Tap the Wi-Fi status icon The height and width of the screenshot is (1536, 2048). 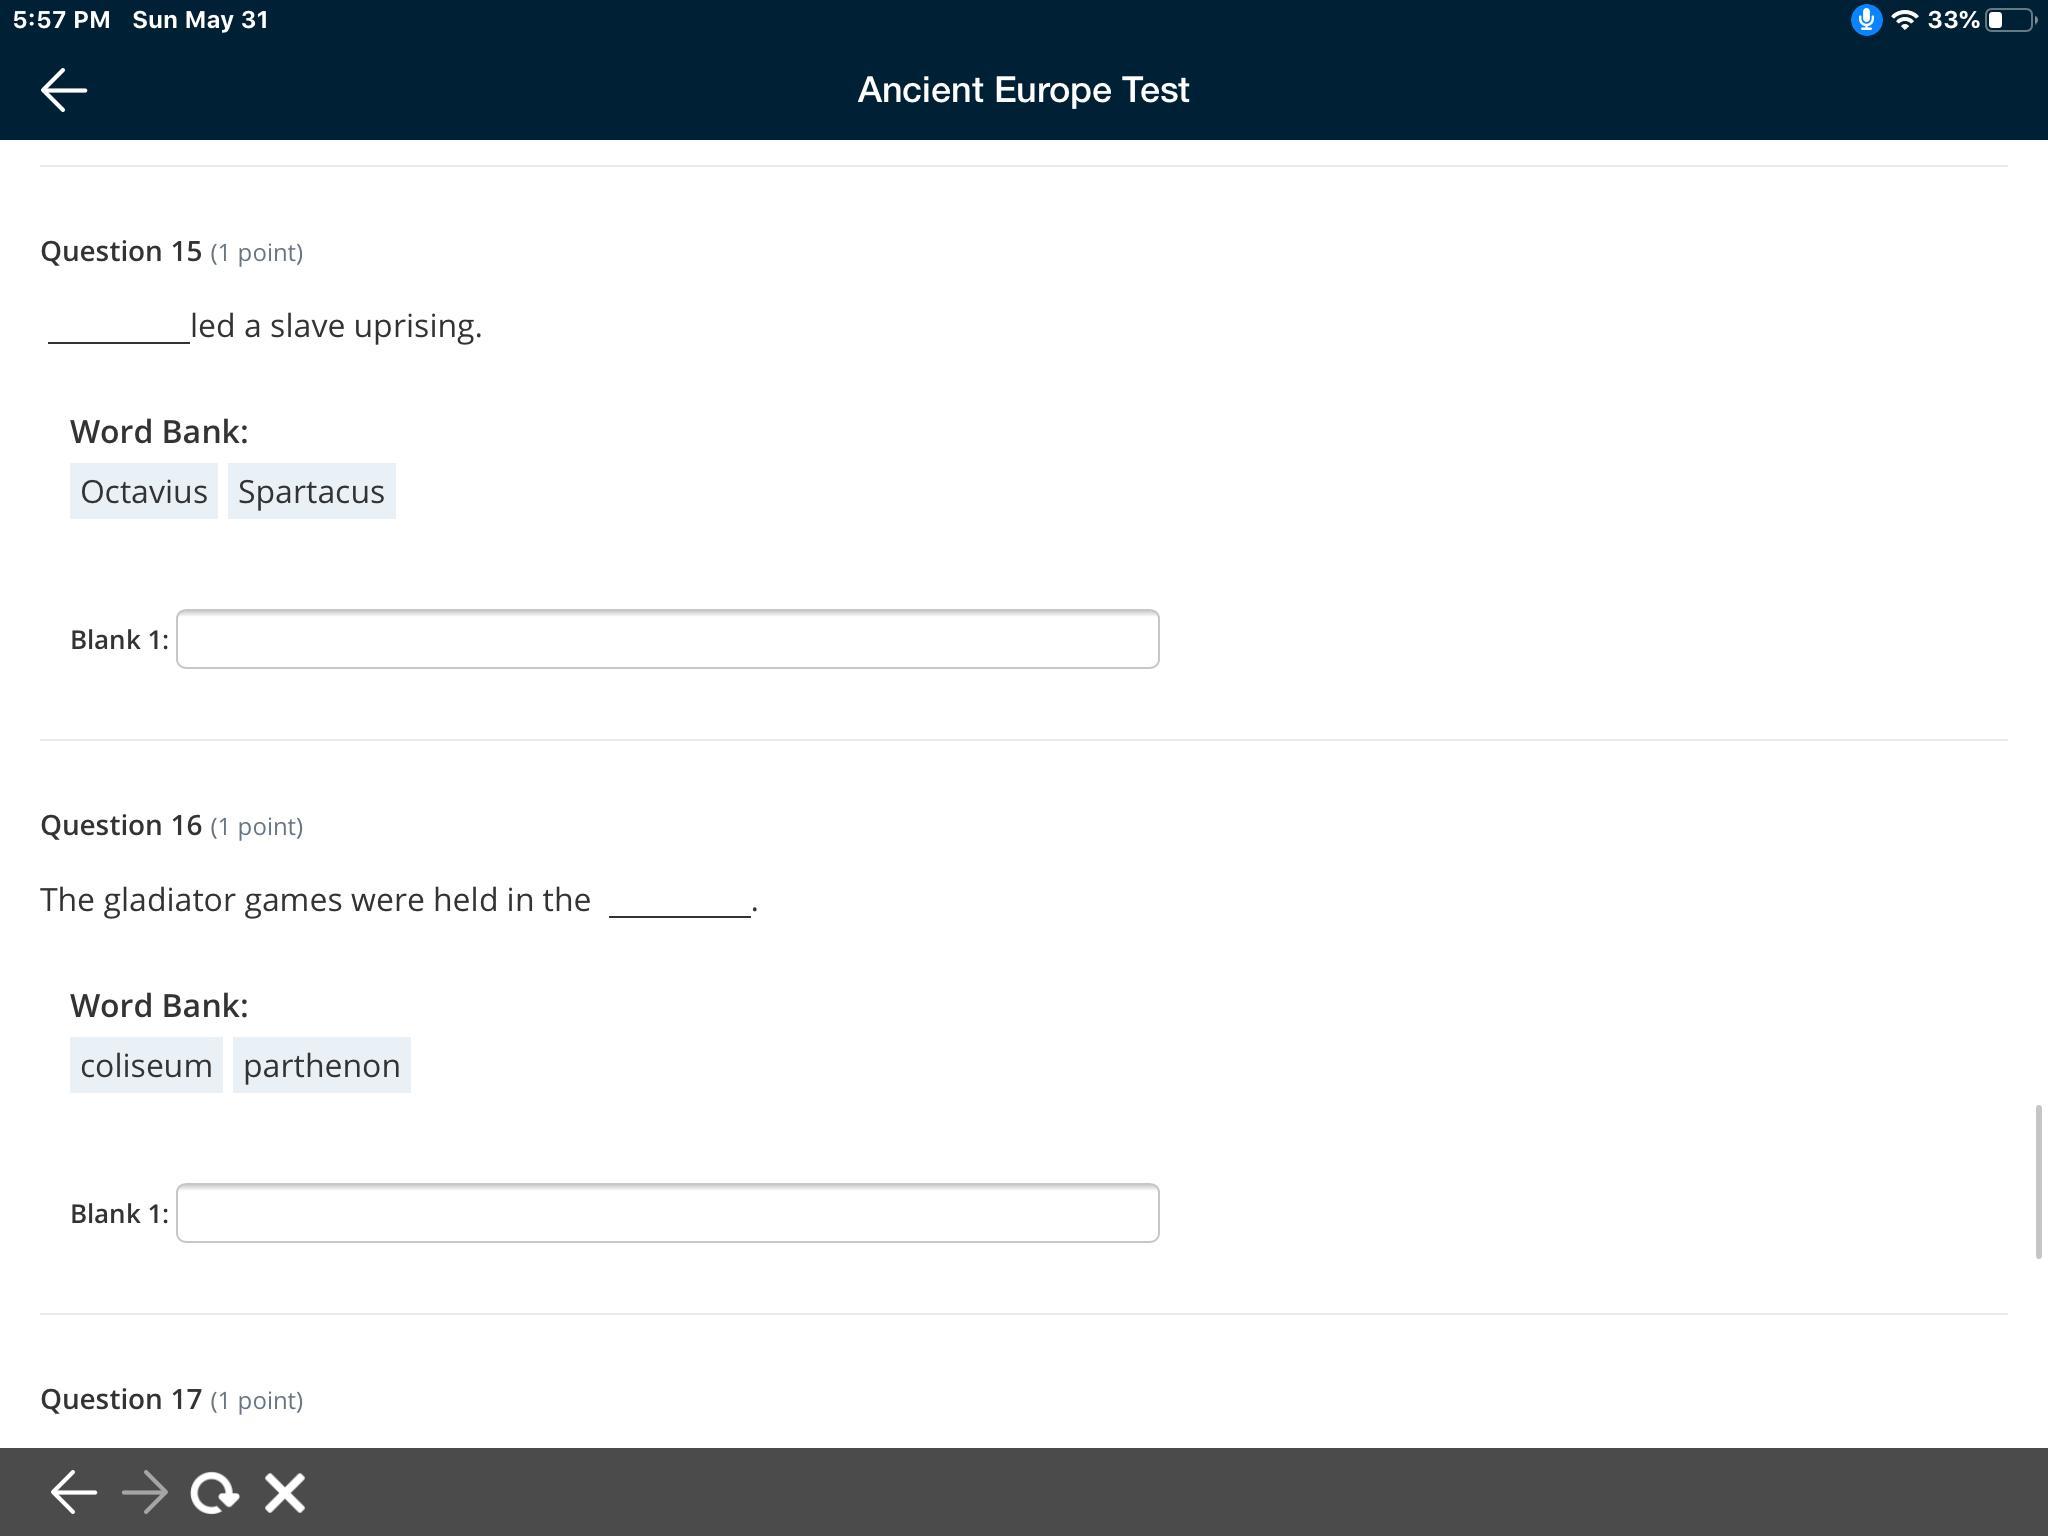[1905, 20]
